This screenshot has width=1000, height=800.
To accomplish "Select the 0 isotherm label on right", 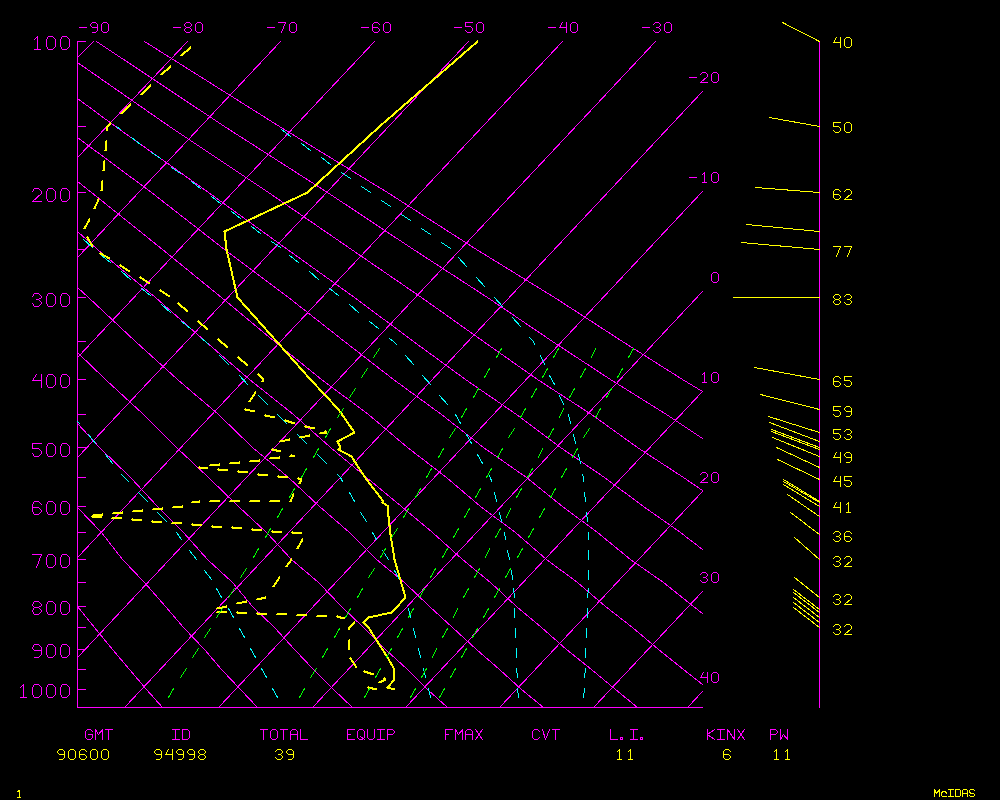I will pyautogui.click(x=715, y=278).
